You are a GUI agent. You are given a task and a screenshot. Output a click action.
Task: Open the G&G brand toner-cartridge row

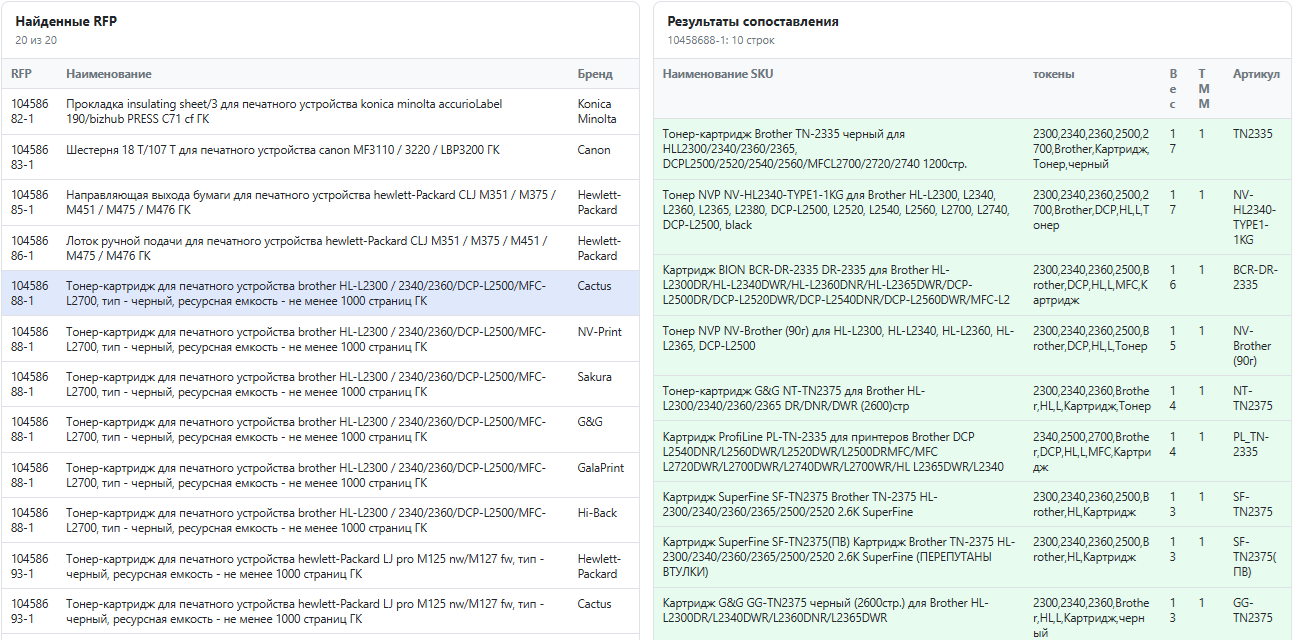point(320,429)
